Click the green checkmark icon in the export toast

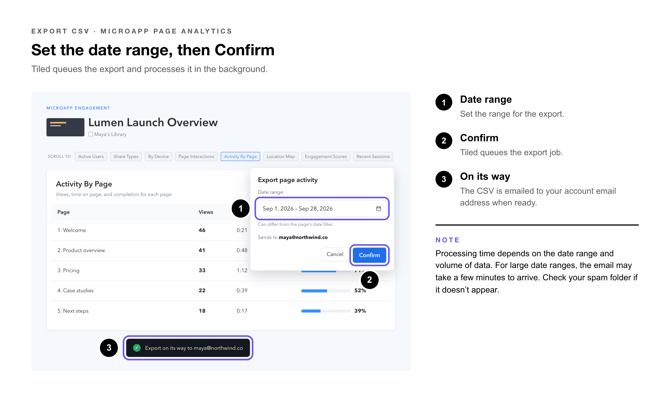pyautogui.click(x=137, y=348)
